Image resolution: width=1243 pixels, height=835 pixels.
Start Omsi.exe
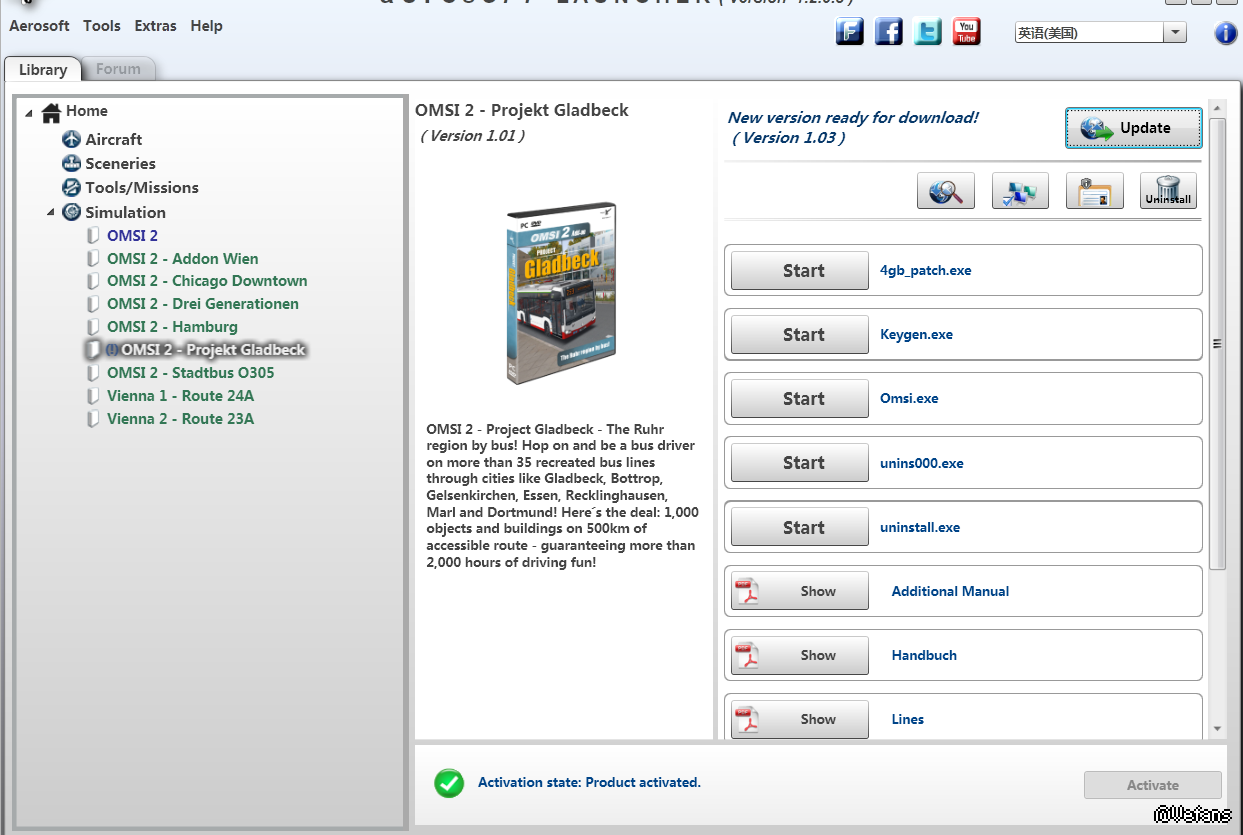[800, 398]
